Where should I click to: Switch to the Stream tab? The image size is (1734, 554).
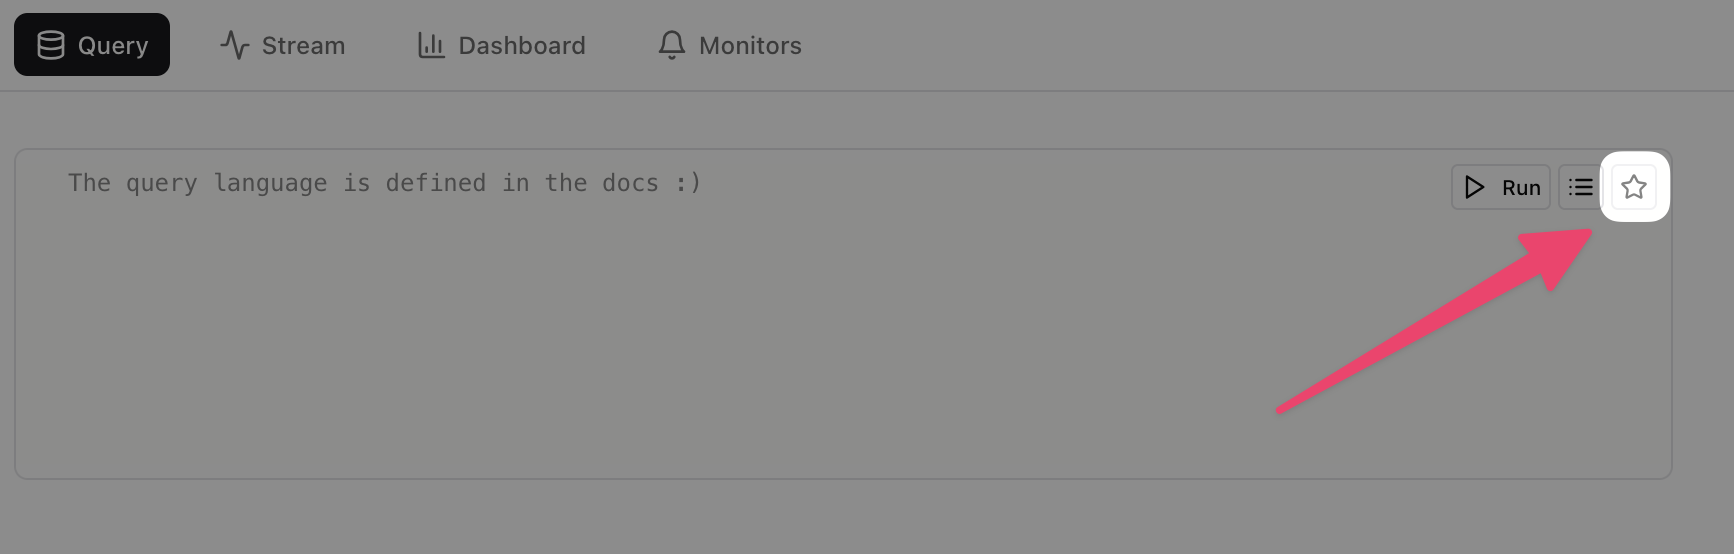[283, 45]
